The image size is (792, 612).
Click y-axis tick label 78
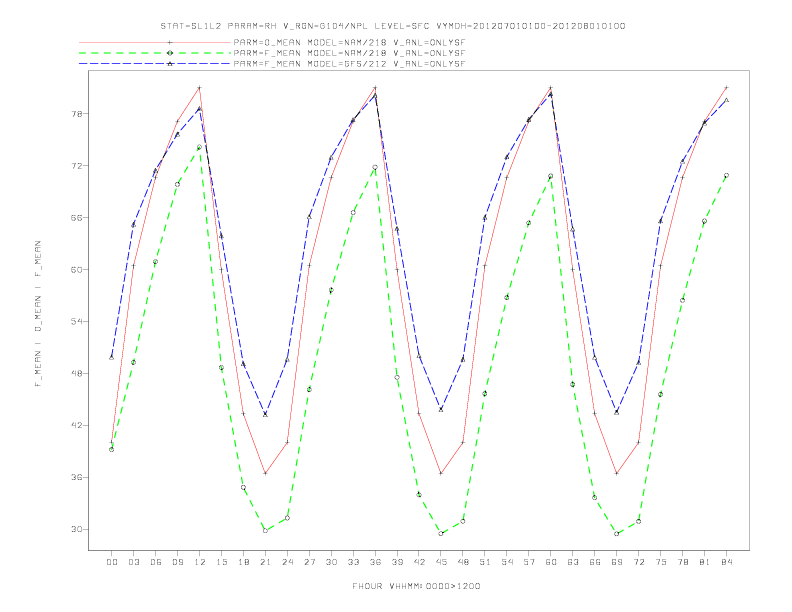(x=76, y=114)
